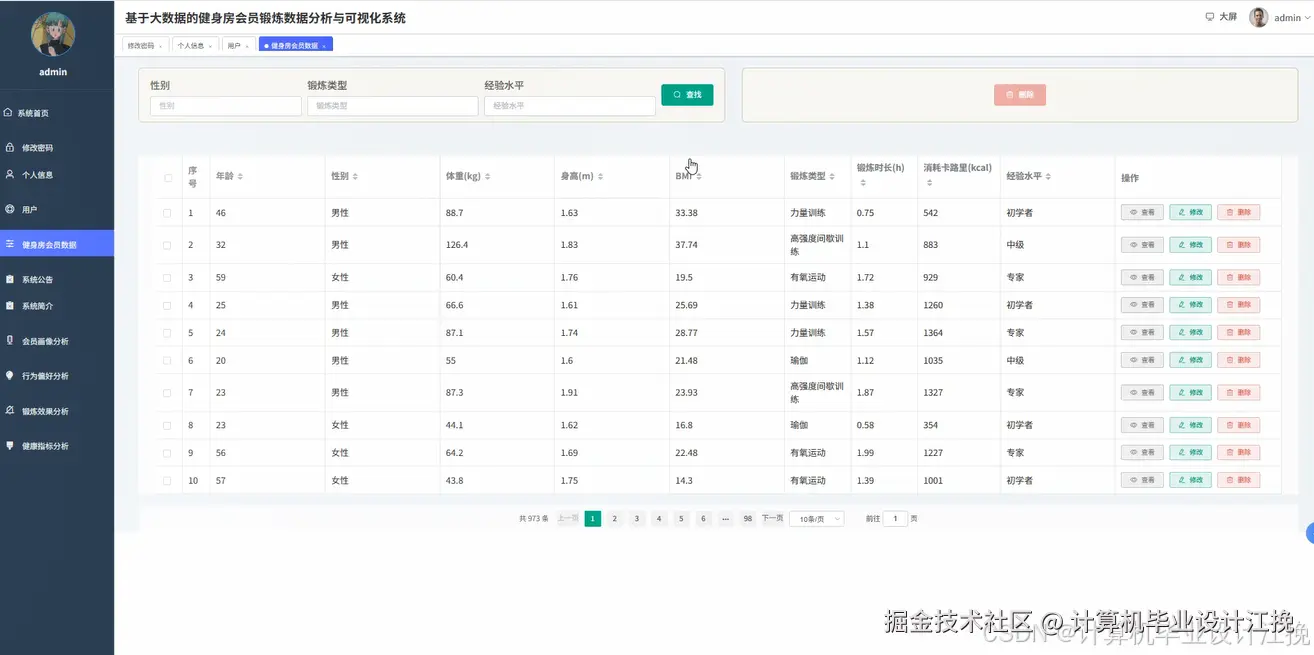1314x655 pixels.
Task: Check the checkbox for row 5
Action: click(167, 332)
